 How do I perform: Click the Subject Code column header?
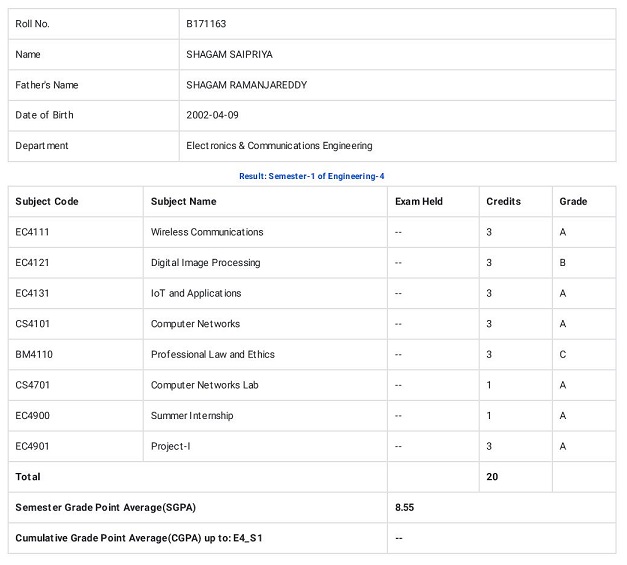pos(47,202)
